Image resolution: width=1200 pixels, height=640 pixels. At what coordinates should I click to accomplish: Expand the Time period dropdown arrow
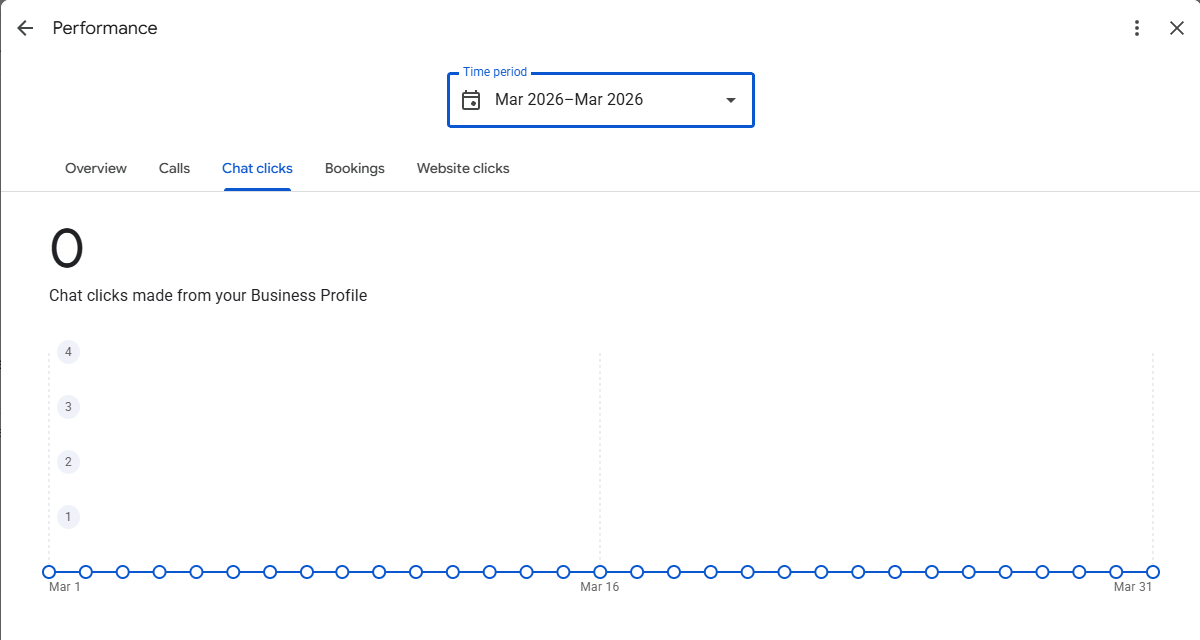[x=731, y=100]
